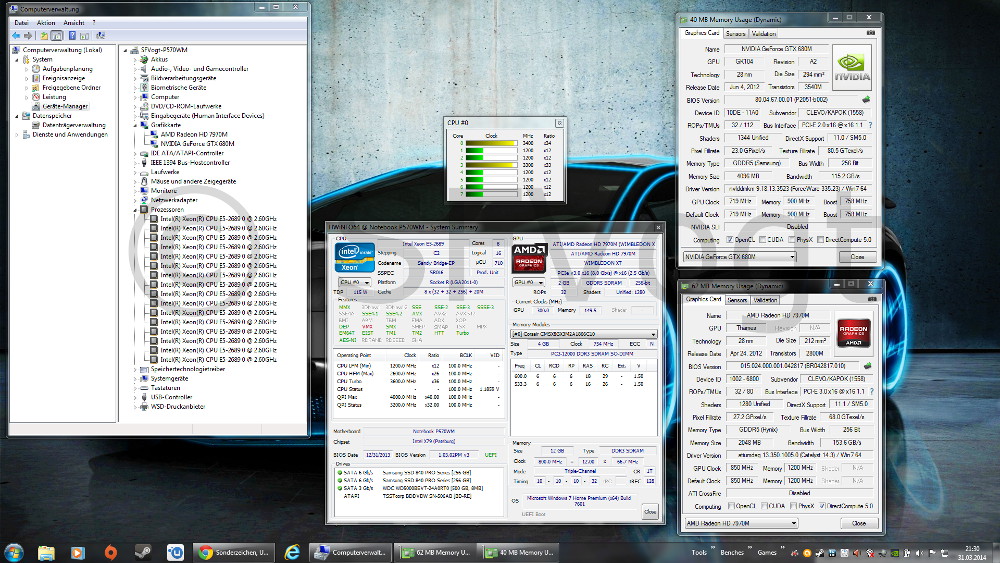Screen dimensions: 1000x563
Task: Click Validation tab in AMD GPU-Z window
Action: 765,300
